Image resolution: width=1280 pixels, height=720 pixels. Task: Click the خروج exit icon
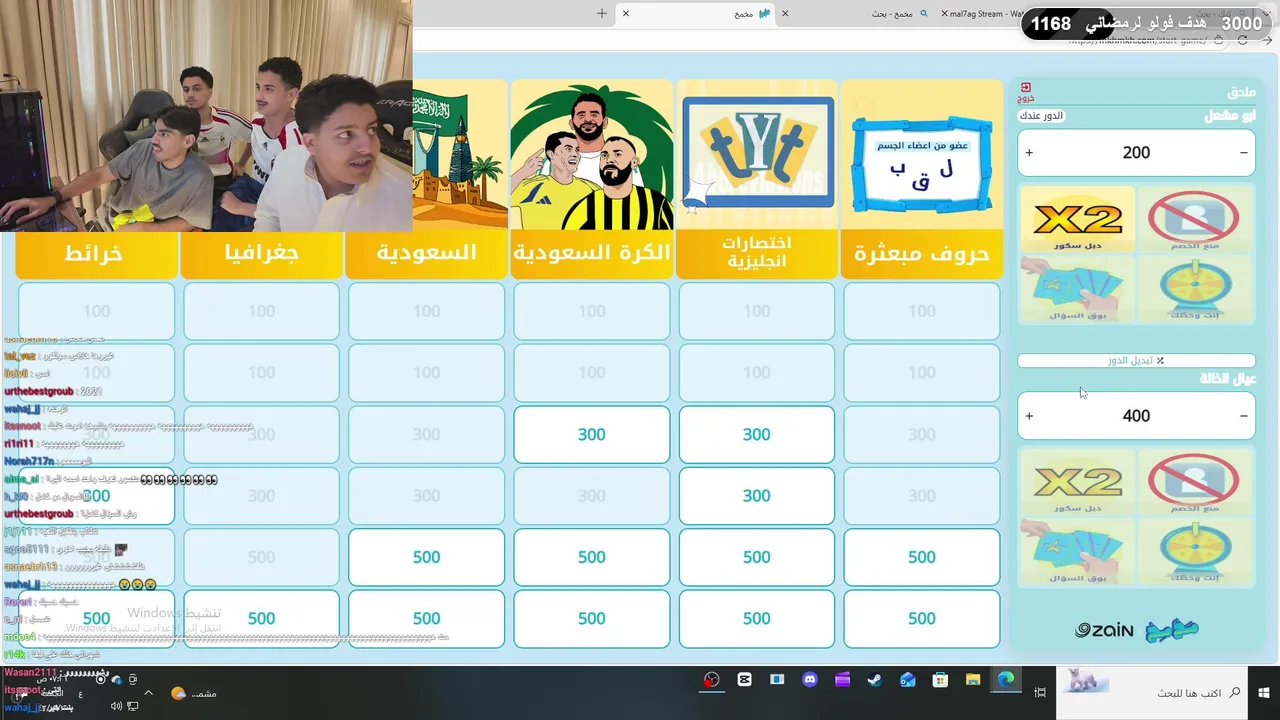point(1026,92)
